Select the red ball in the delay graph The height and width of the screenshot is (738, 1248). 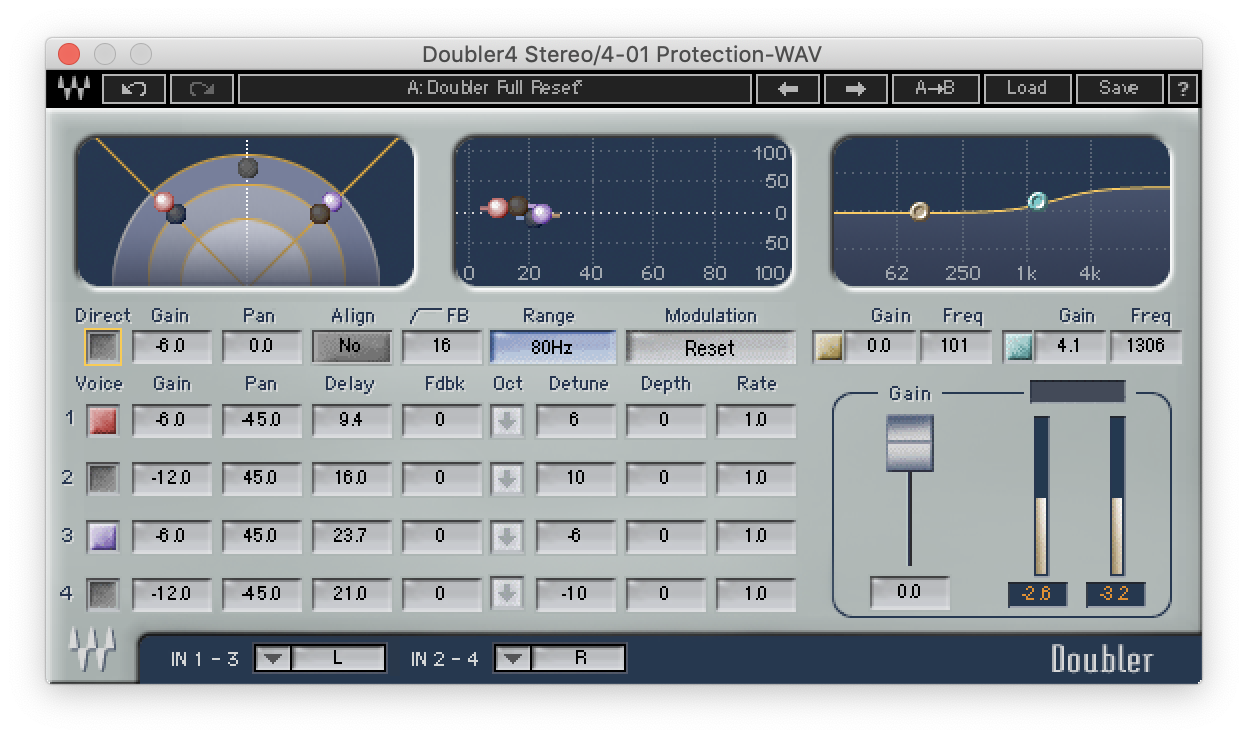point(496,208)
